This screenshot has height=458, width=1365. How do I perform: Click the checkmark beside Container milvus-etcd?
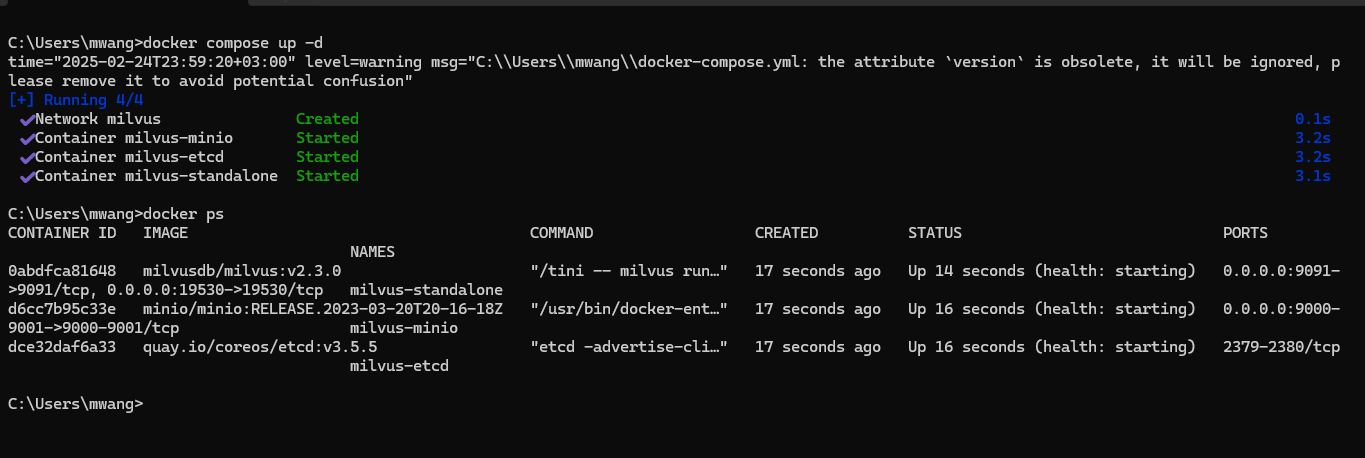click(x=26, y=157)
